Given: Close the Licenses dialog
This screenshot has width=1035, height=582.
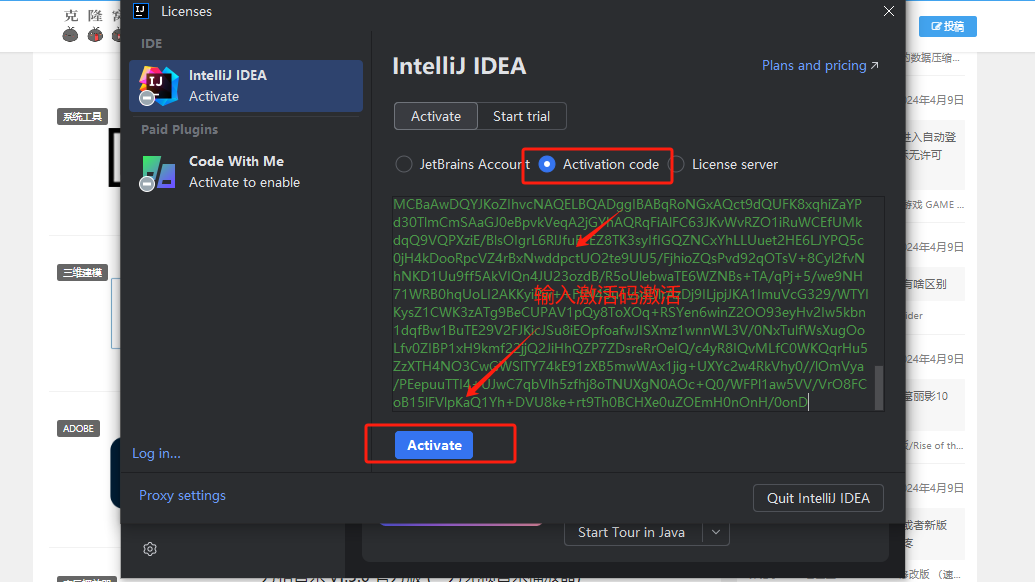Looking at the screenshot, I should point(889,11).
